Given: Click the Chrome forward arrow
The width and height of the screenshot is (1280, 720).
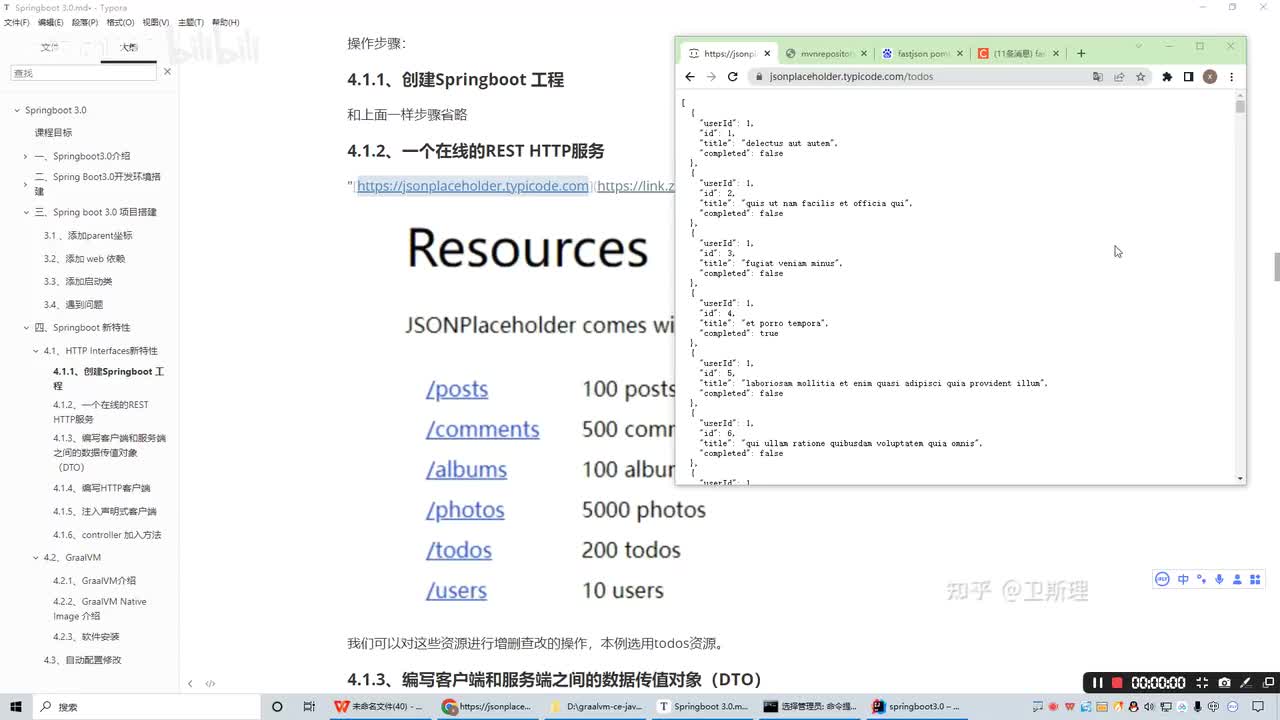Looking at the screenshot, I should tap(711, 77).
